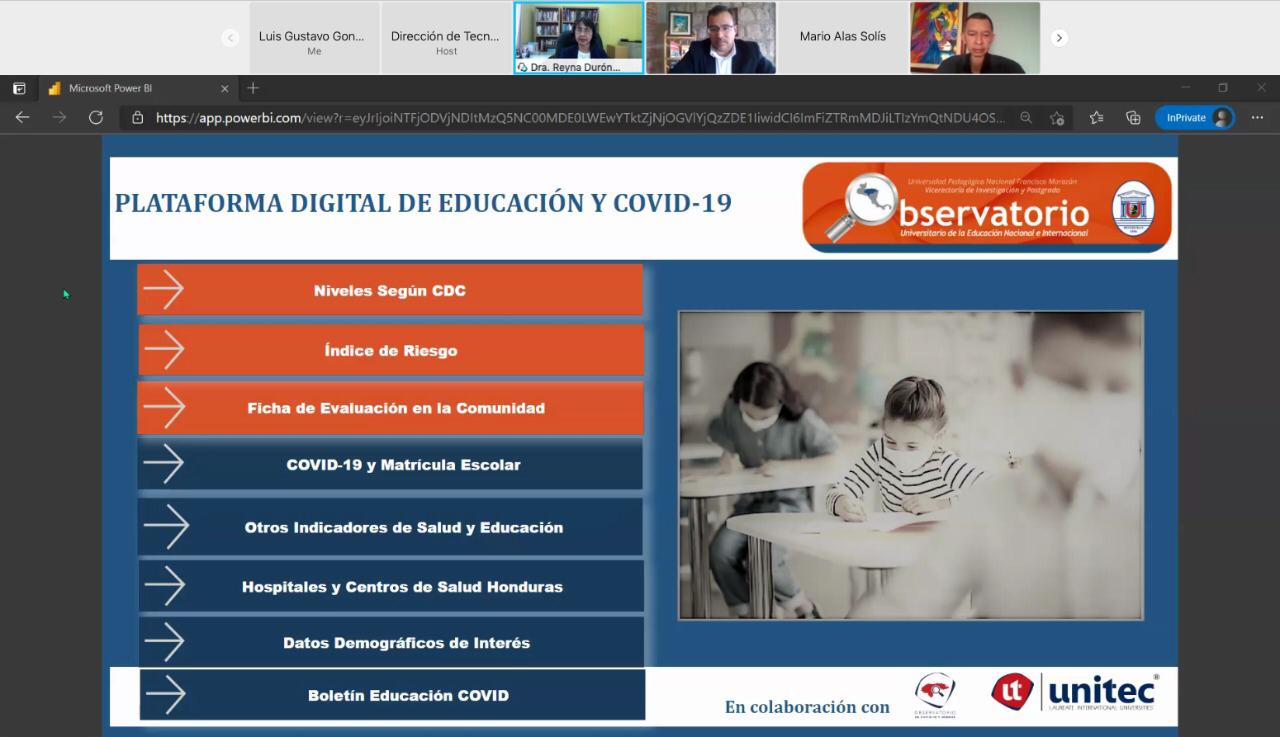Open the Favorites list icon
The width and height of the screenshot is (1280, 737).
click(1097, 118)
